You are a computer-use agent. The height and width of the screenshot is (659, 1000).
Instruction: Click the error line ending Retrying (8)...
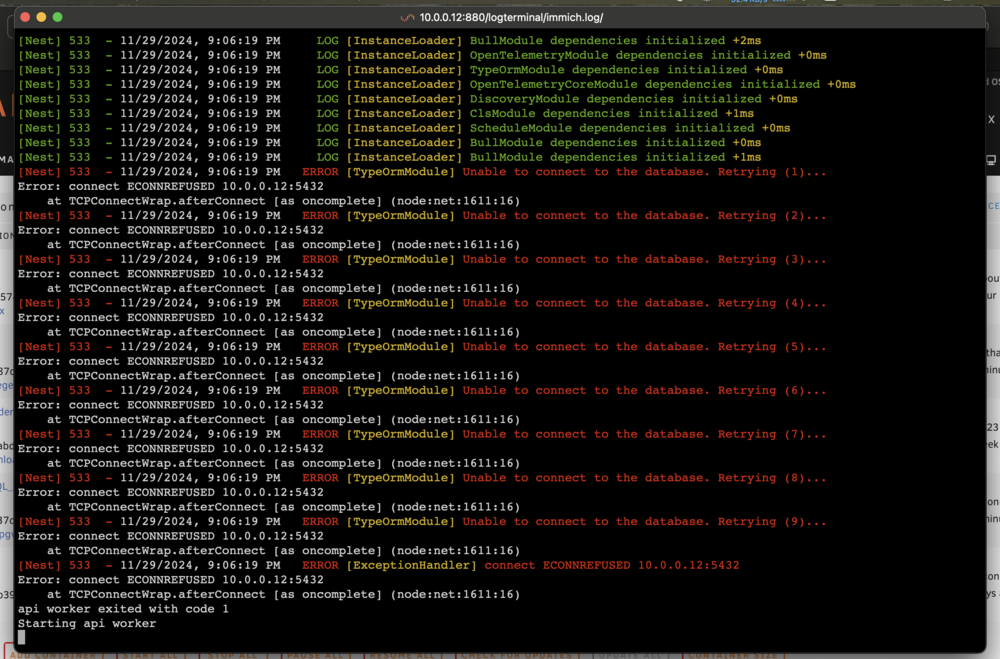tap(422, 478)
